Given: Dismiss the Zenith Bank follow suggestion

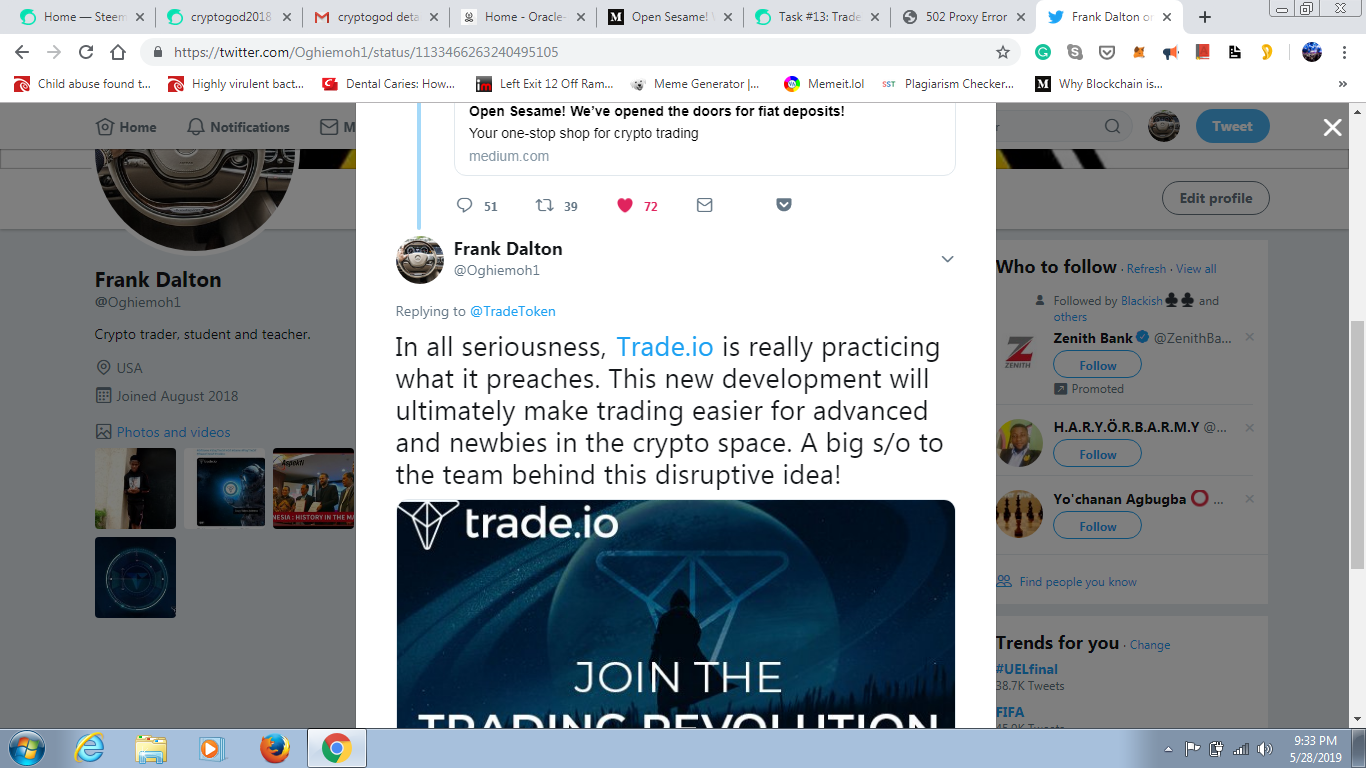Looking at the screenshot, I should (x=1249, y=338).
